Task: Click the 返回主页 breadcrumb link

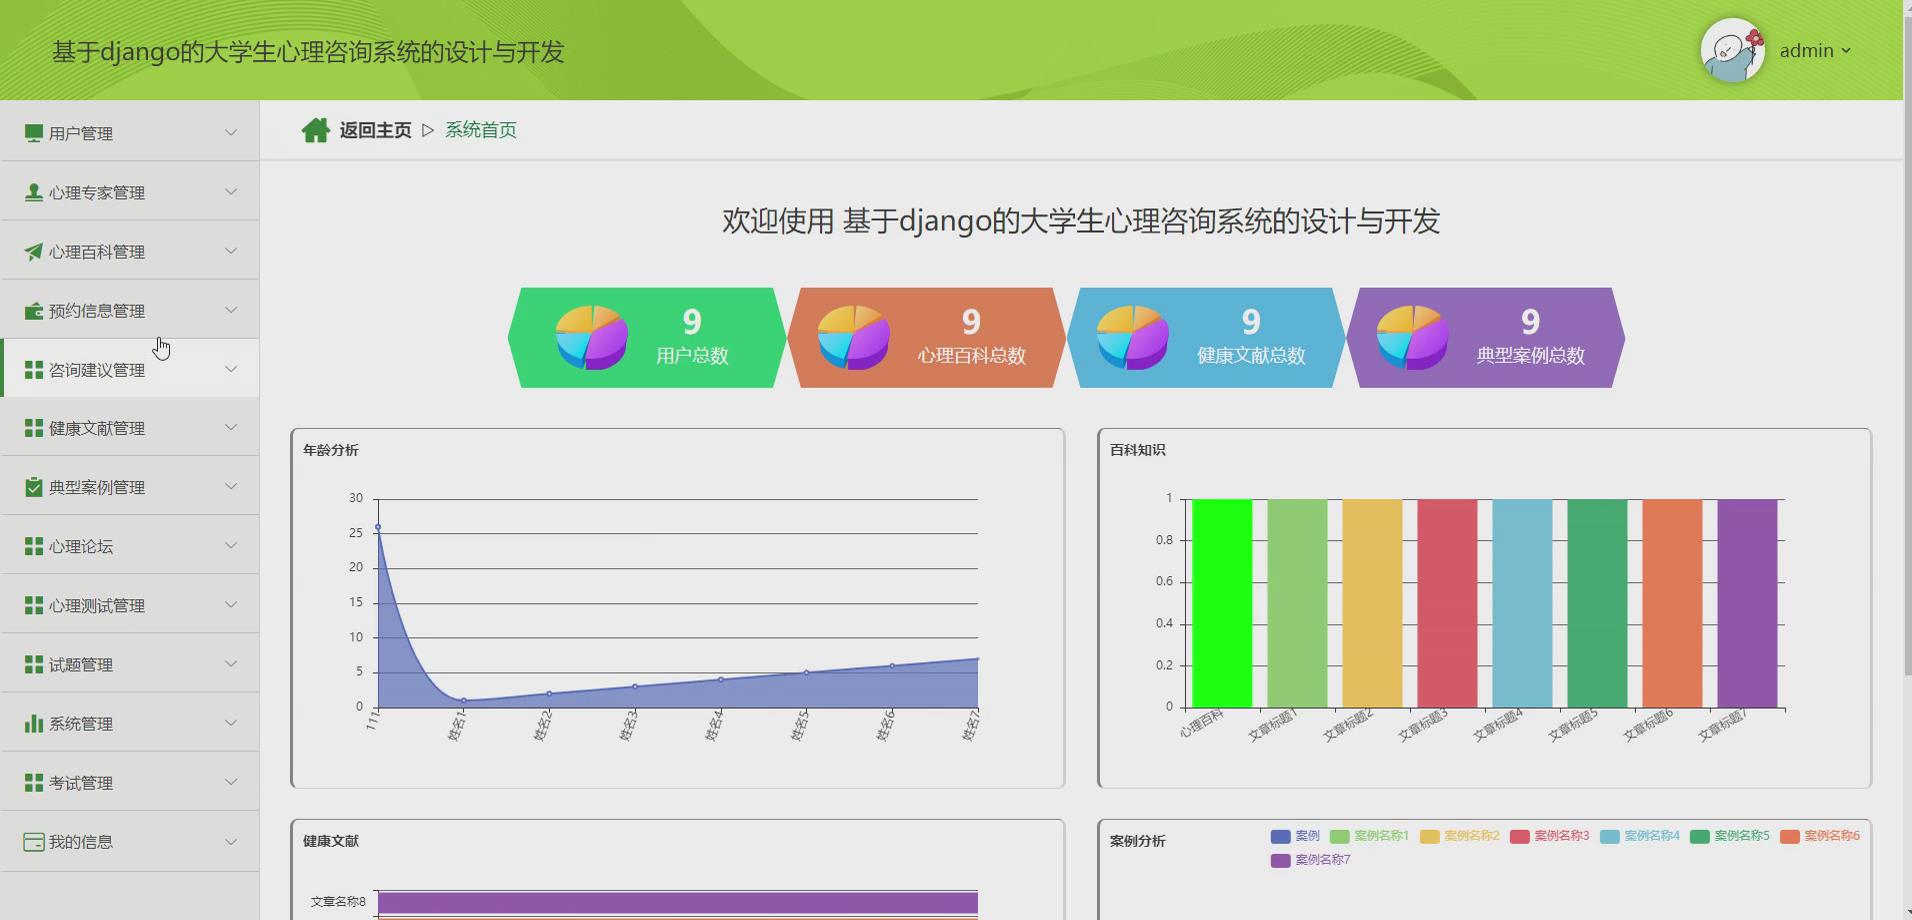Action: (375, 130)
